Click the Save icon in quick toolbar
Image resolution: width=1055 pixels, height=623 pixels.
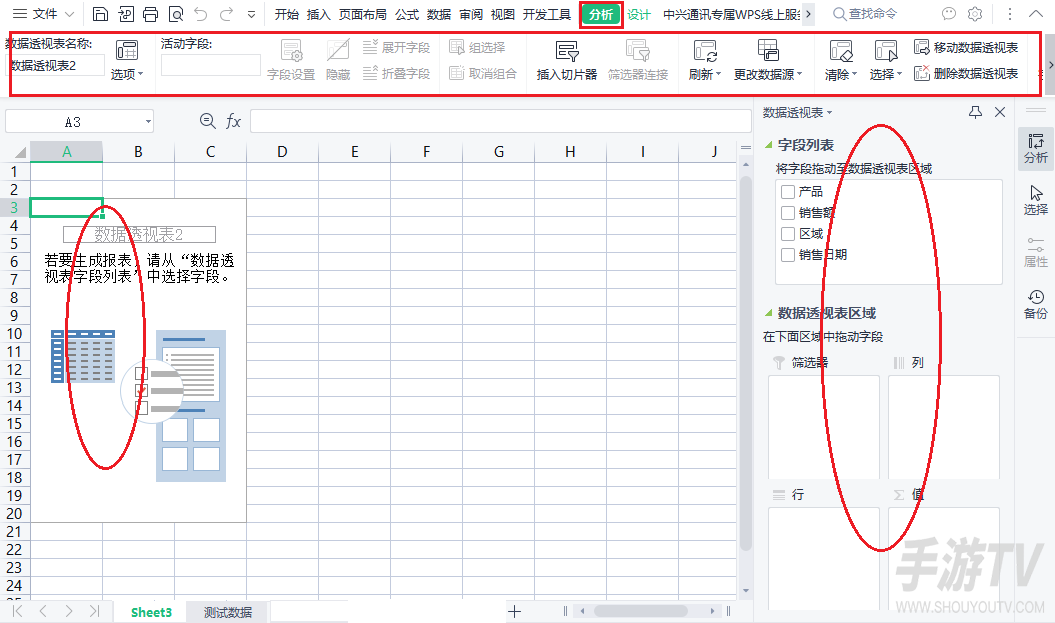click(100, 14)
